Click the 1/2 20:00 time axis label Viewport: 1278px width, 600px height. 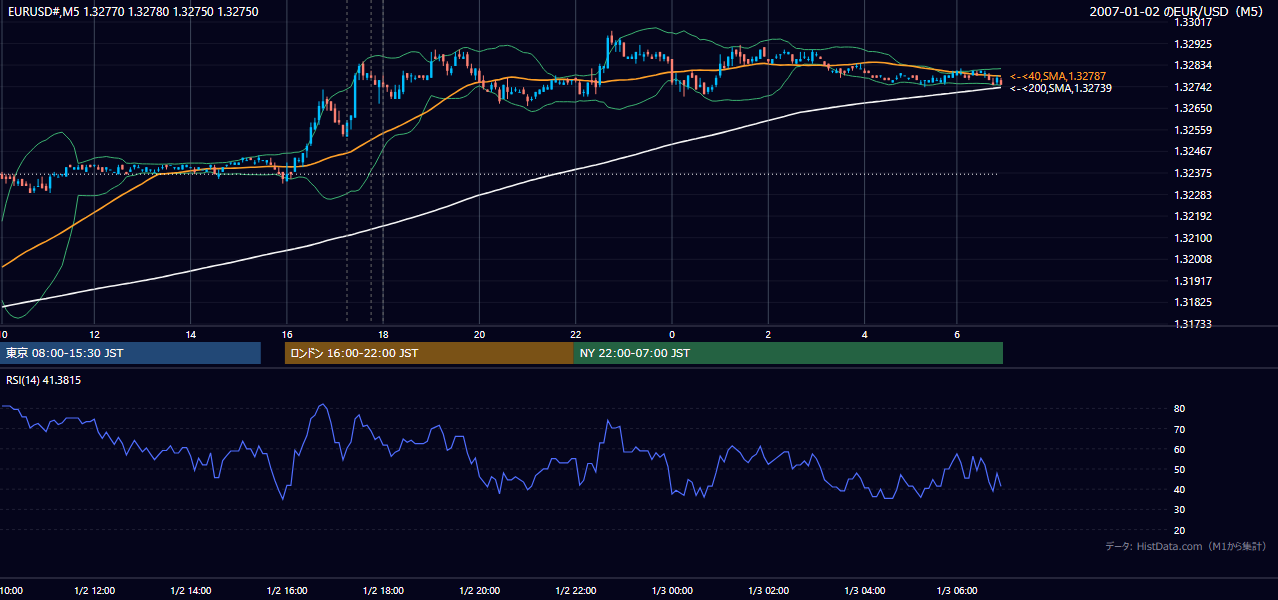(479, 591)
